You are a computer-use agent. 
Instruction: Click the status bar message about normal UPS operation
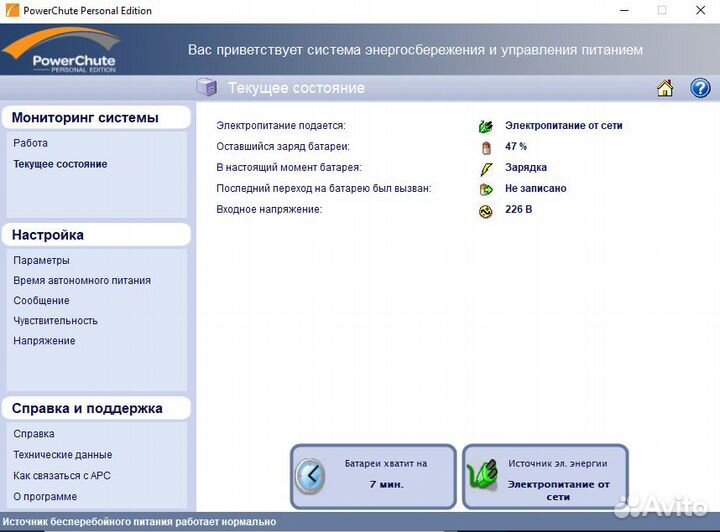pos(139,522)
